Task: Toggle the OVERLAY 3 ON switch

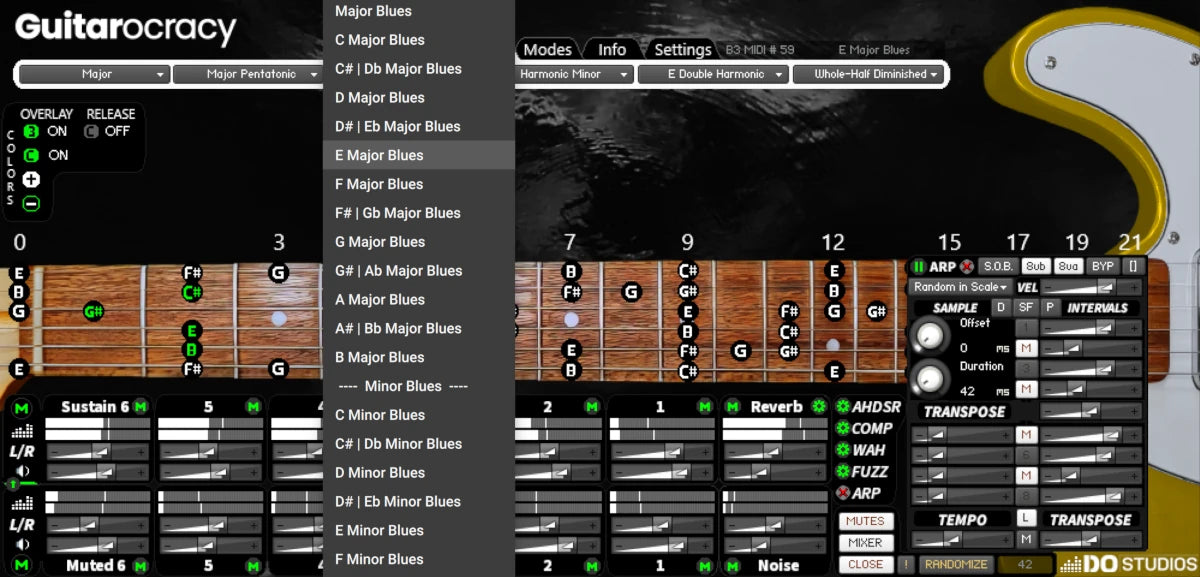Action: 31,131
